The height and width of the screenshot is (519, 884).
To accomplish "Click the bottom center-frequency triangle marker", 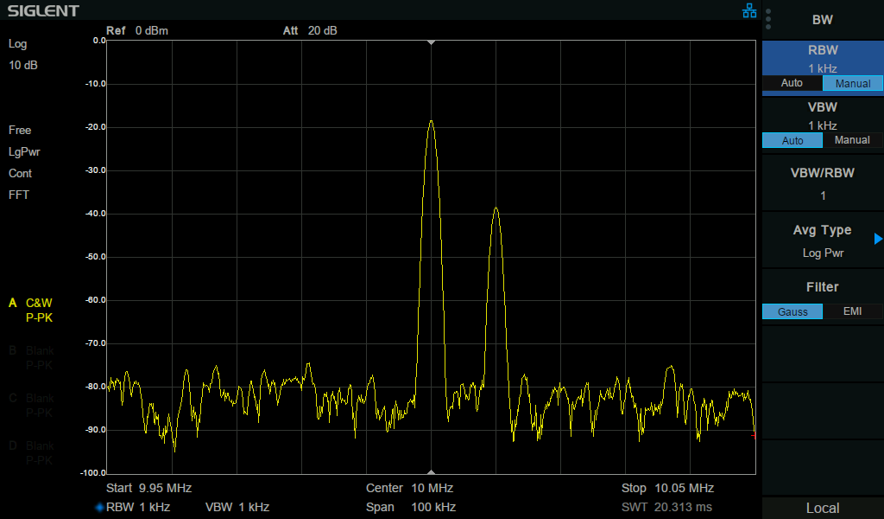I will (x=431, y=472).
